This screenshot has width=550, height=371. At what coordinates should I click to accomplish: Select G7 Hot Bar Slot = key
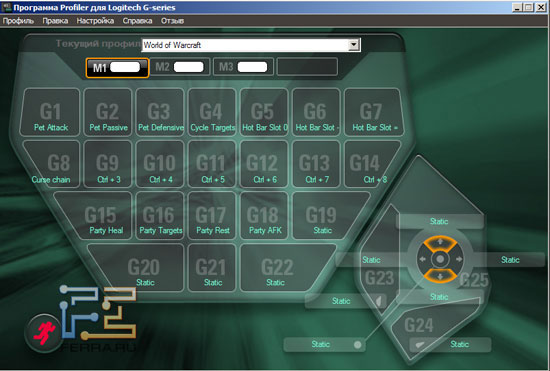374,112
